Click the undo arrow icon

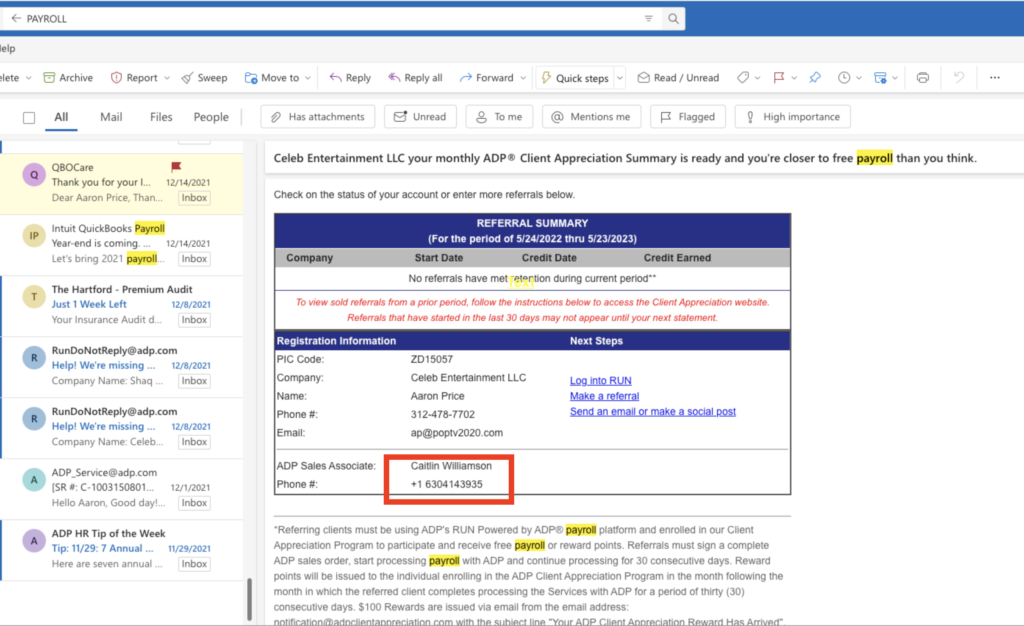pyautogui.click(x=958, y=78)
